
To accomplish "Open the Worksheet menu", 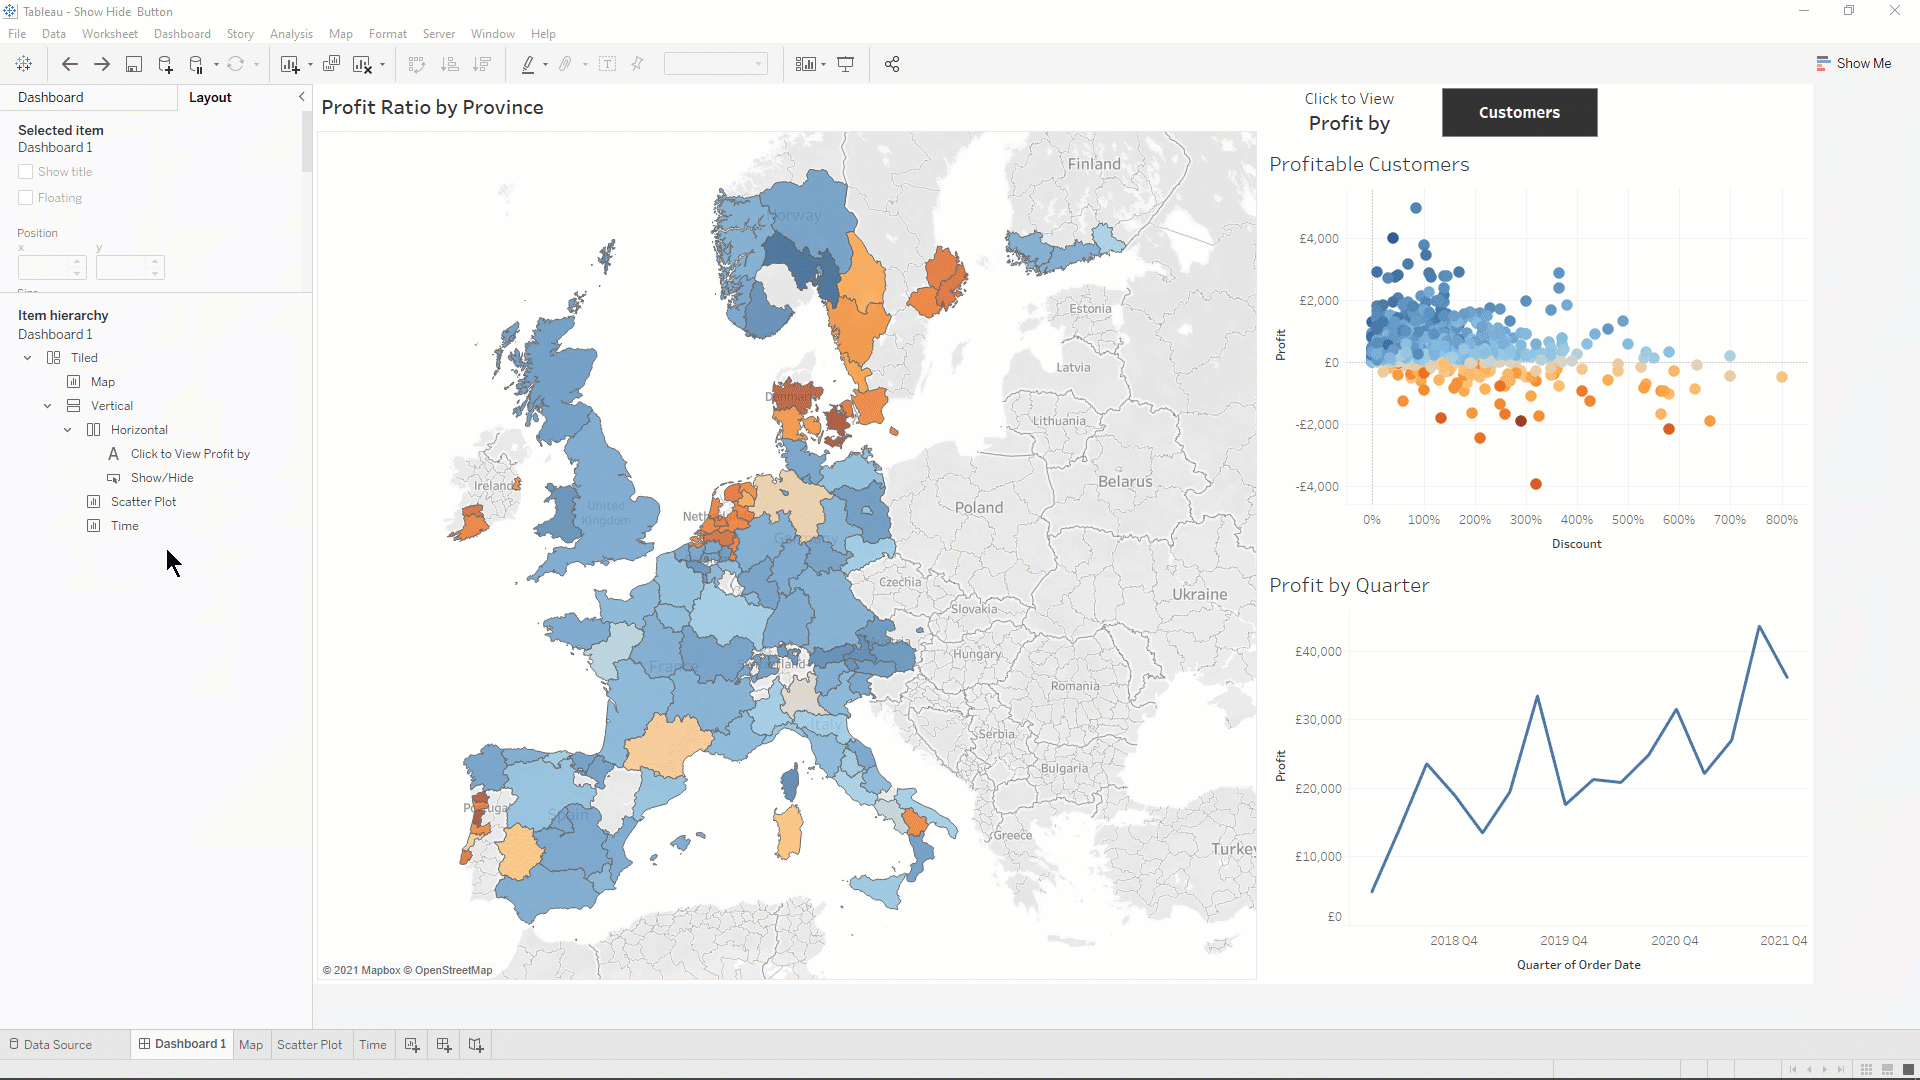I will [110, 34].
